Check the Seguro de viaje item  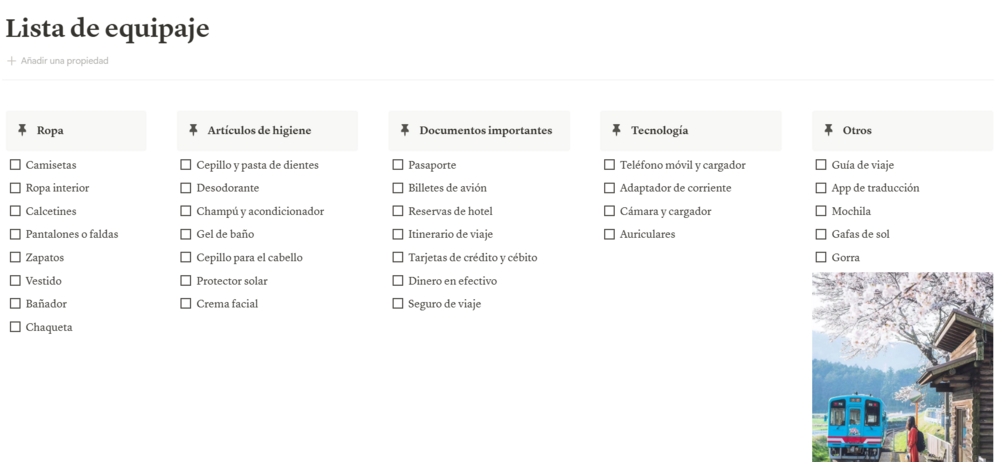click(x=397, y=303)
